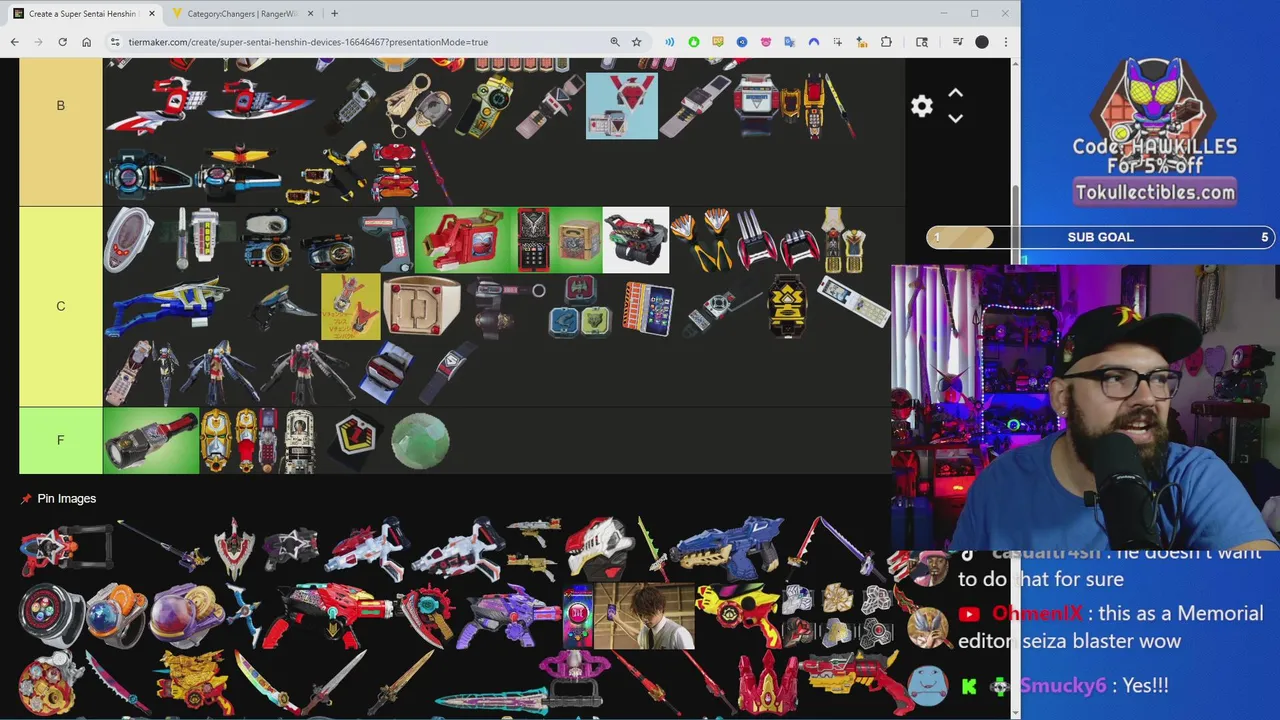This screenshot has height=720, width=1280.
Task: Go back with browser back arrow
Action: (14, 42)
